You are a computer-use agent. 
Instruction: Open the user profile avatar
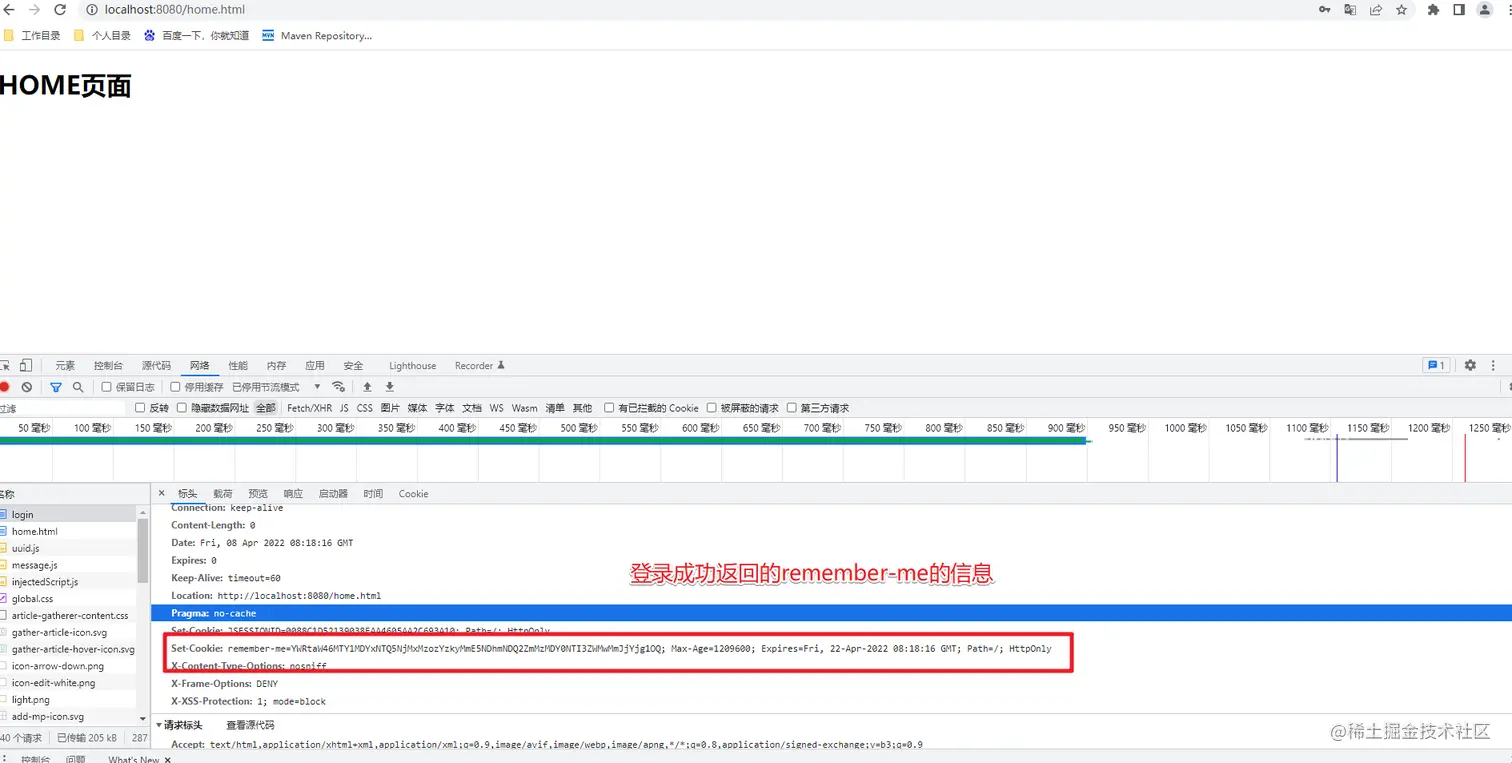click(1485, 10)
